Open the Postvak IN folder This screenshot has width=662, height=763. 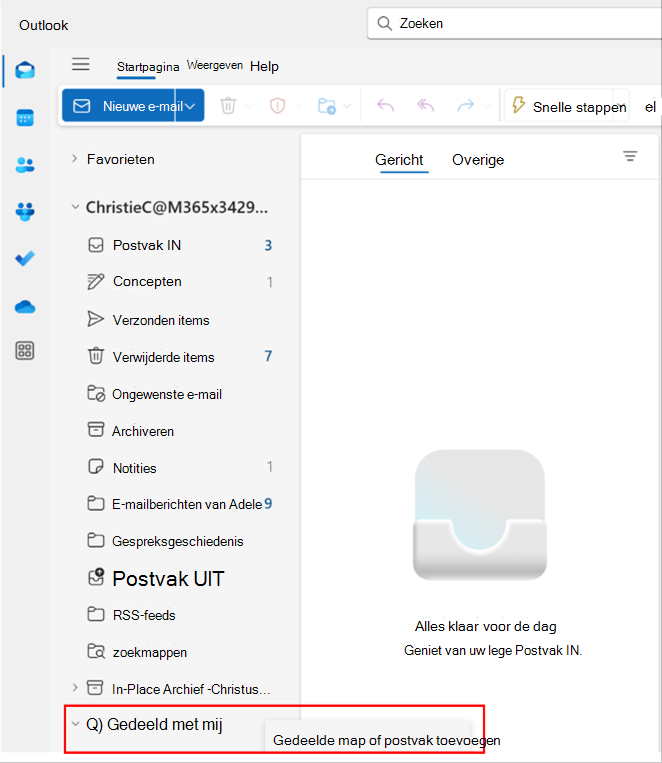coord(180,245)
